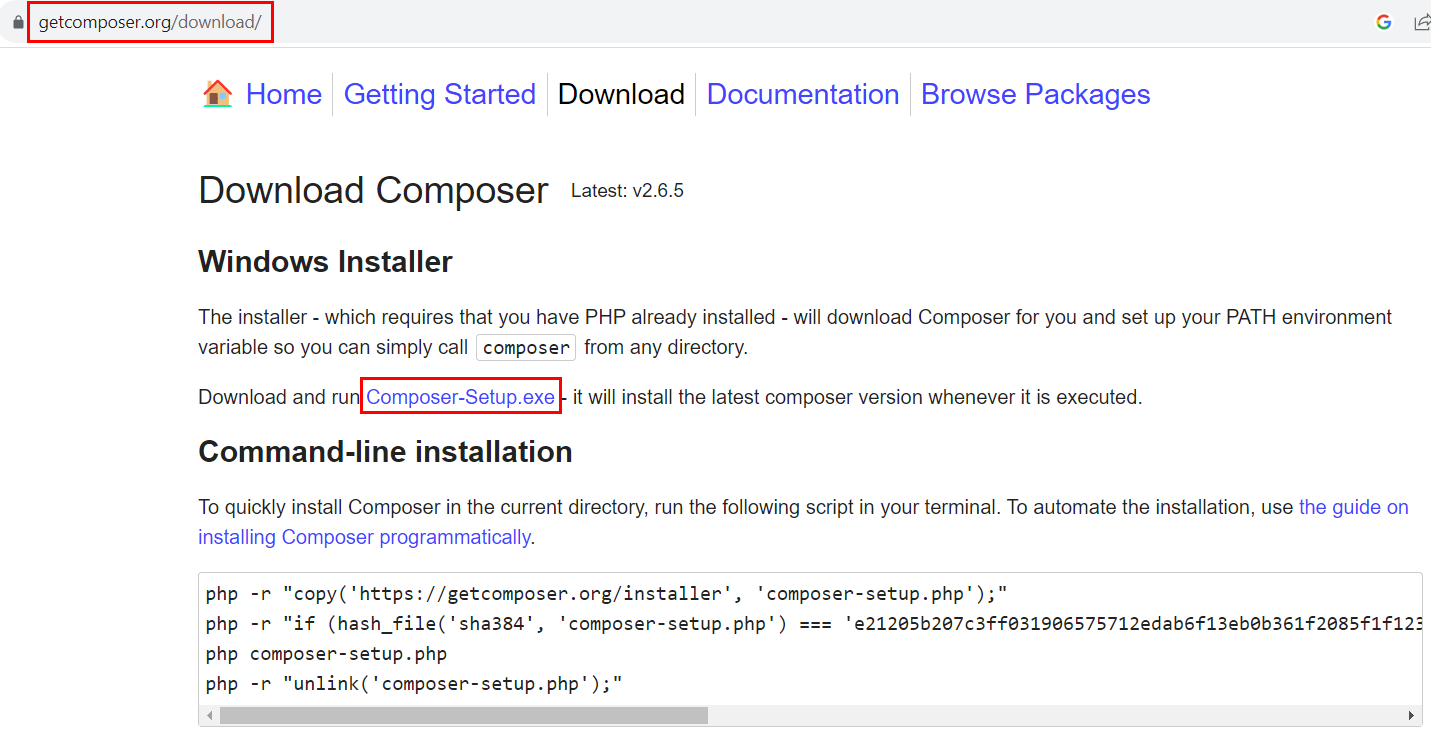This screenshot has width=1431, height=744.
Task: Click the Google profile icon
Action: coord(1383,21)
